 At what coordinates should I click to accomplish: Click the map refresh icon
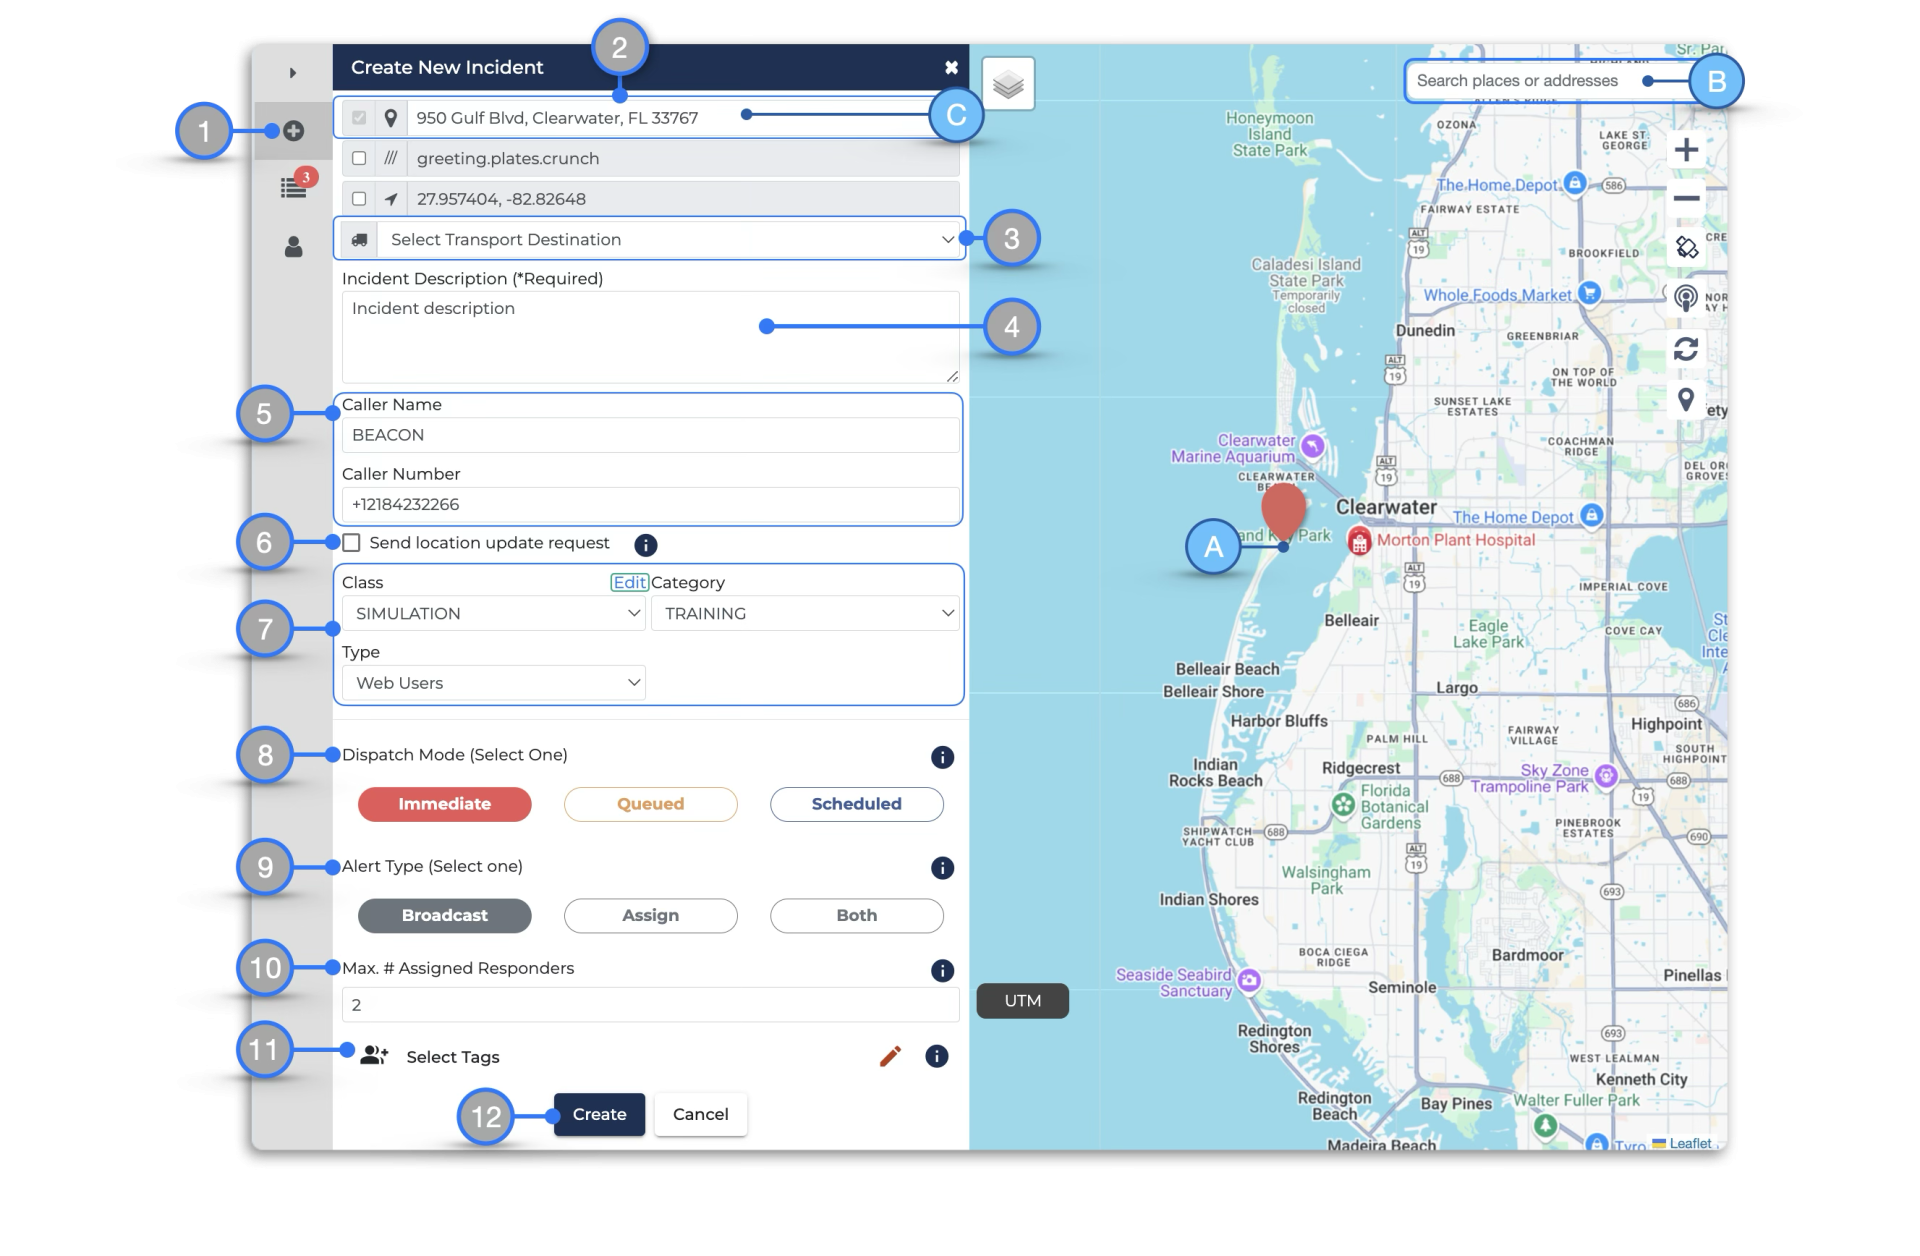tap(1686, 349)
